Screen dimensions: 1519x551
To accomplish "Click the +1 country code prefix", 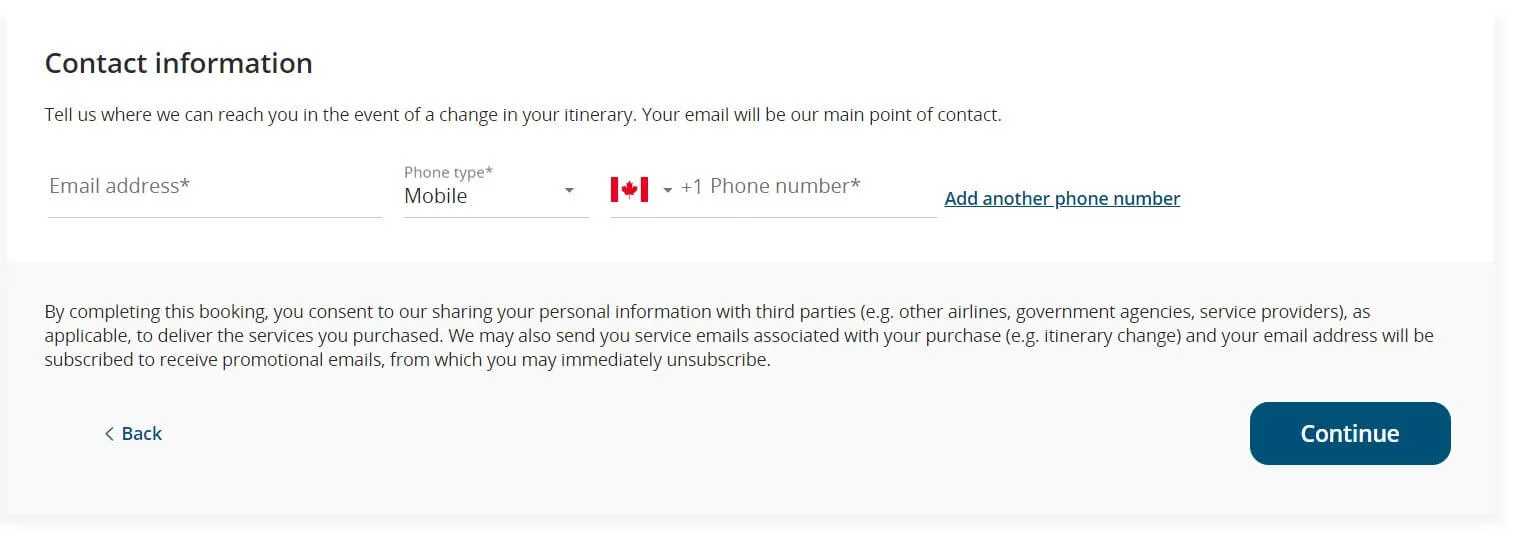I will click(692, 187).
